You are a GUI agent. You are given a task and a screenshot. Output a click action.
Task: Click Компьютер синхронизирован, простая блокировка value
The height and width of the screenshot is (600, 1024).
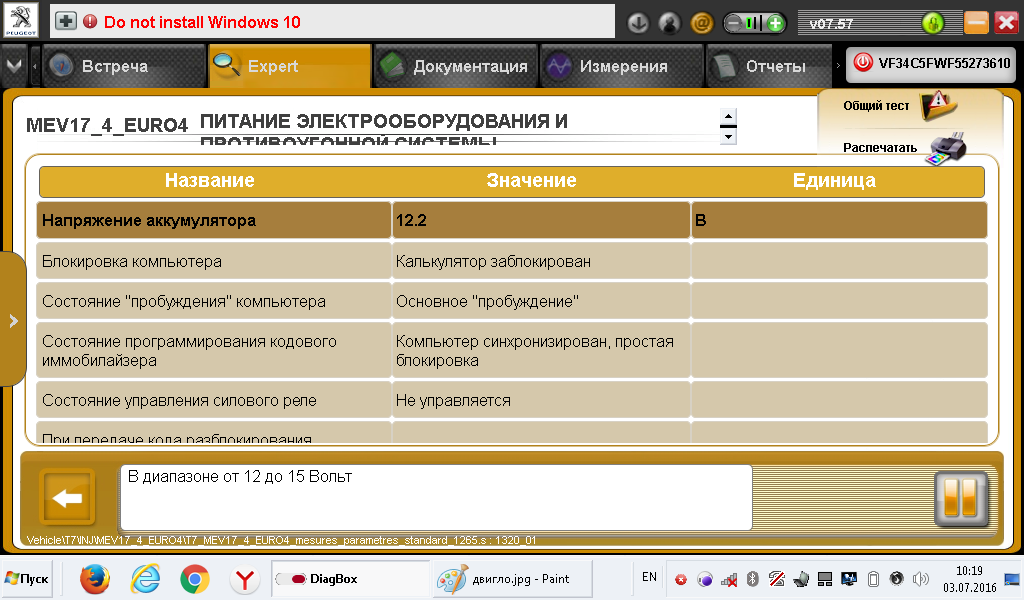(x=534, y=351)
